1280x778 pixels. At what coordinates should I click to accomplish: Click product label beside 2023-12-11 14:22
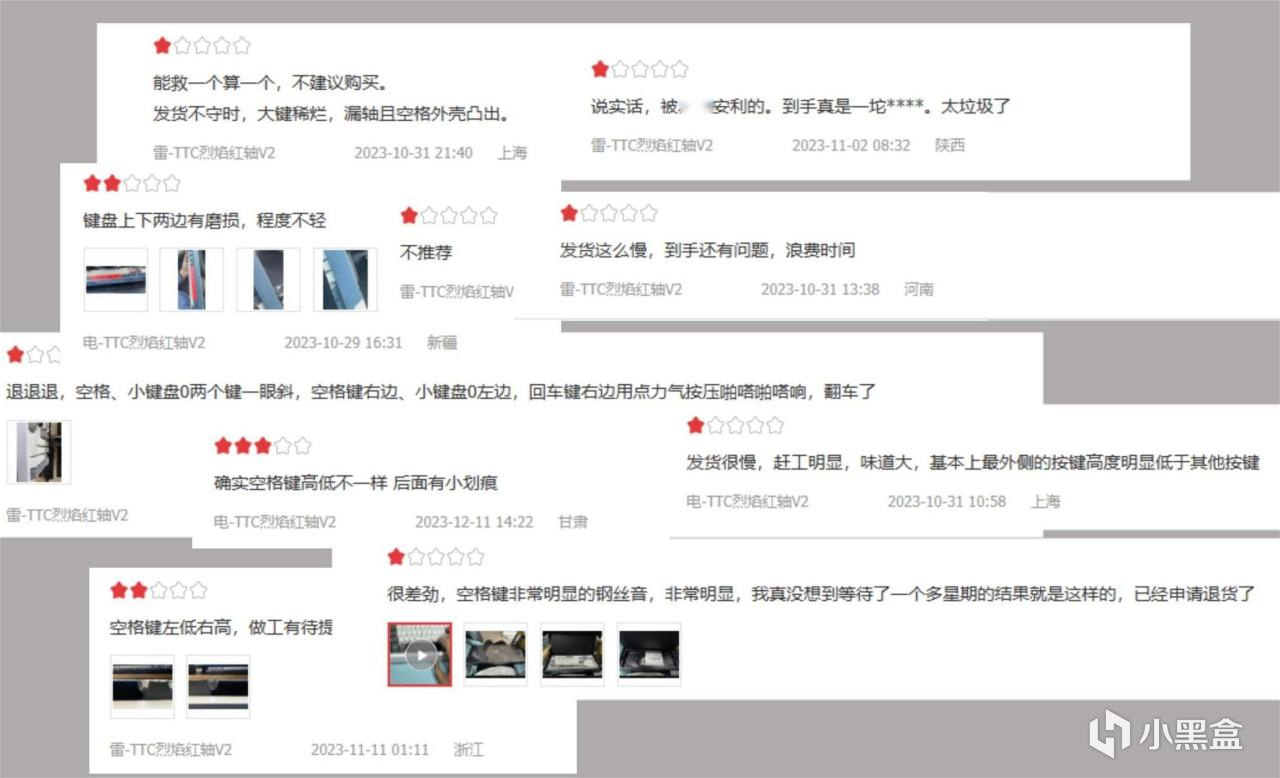[275, 522]
